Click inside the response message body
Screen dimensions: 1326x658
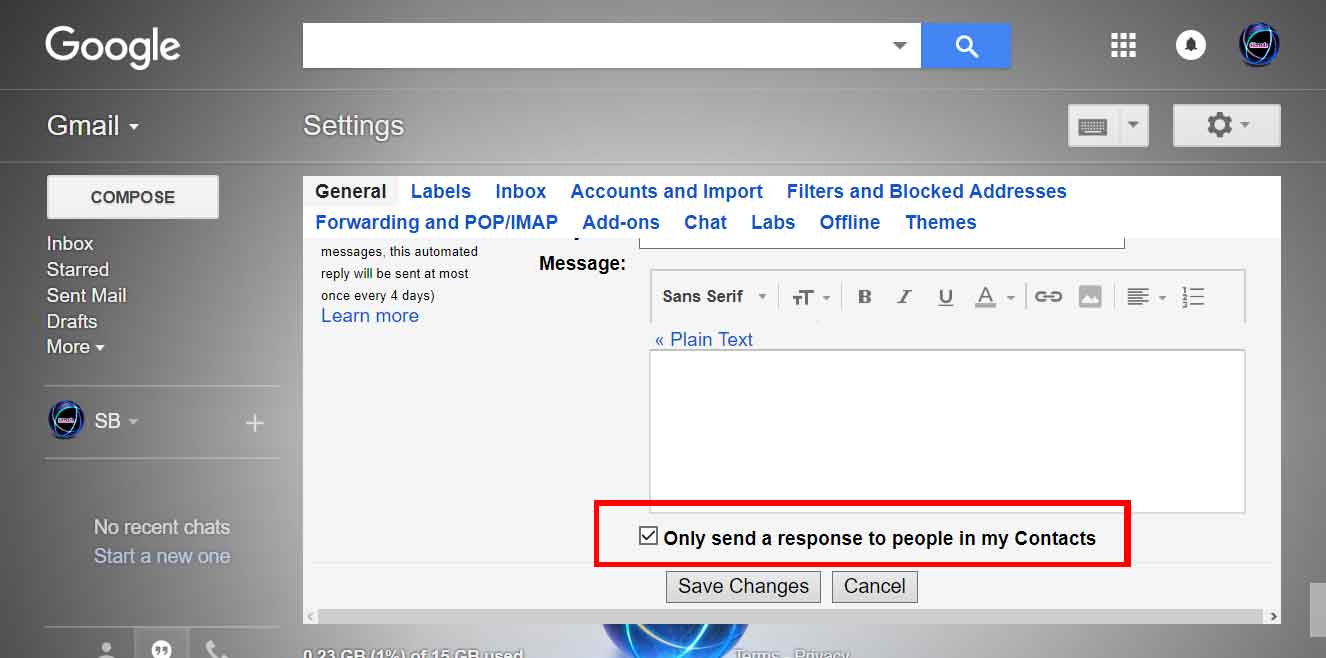[x=947, y=430]
